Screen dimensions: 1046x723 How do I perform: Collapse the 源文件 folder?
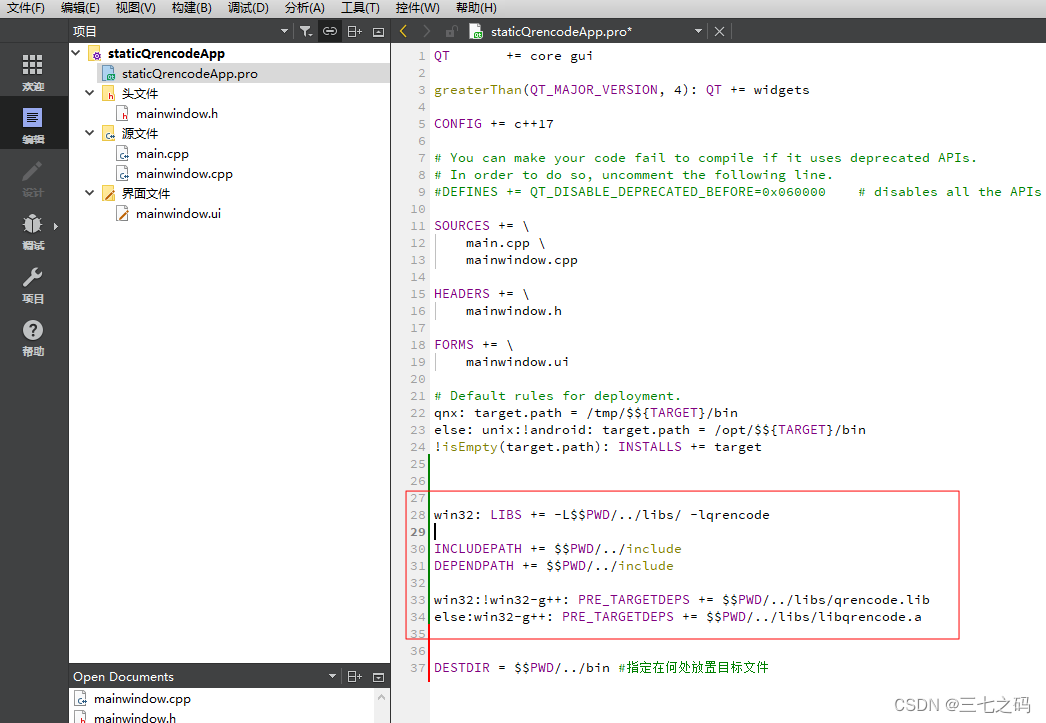[x=89, y=133]
